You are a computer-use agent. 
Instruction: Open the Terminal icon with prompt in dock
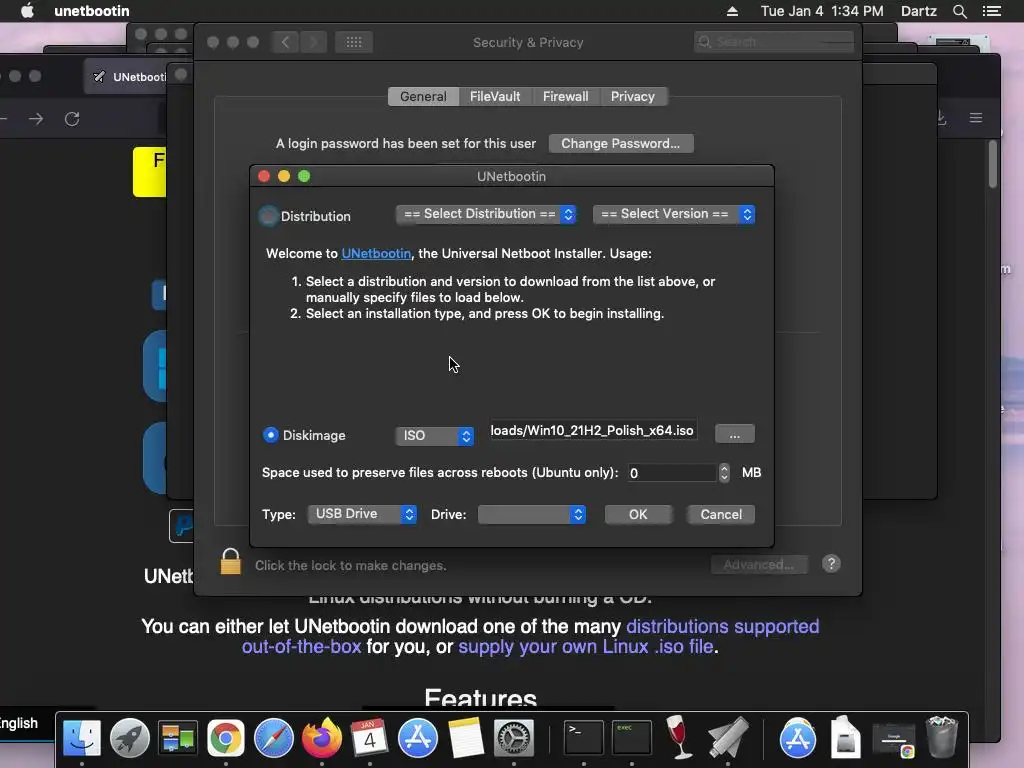[583, 738]
